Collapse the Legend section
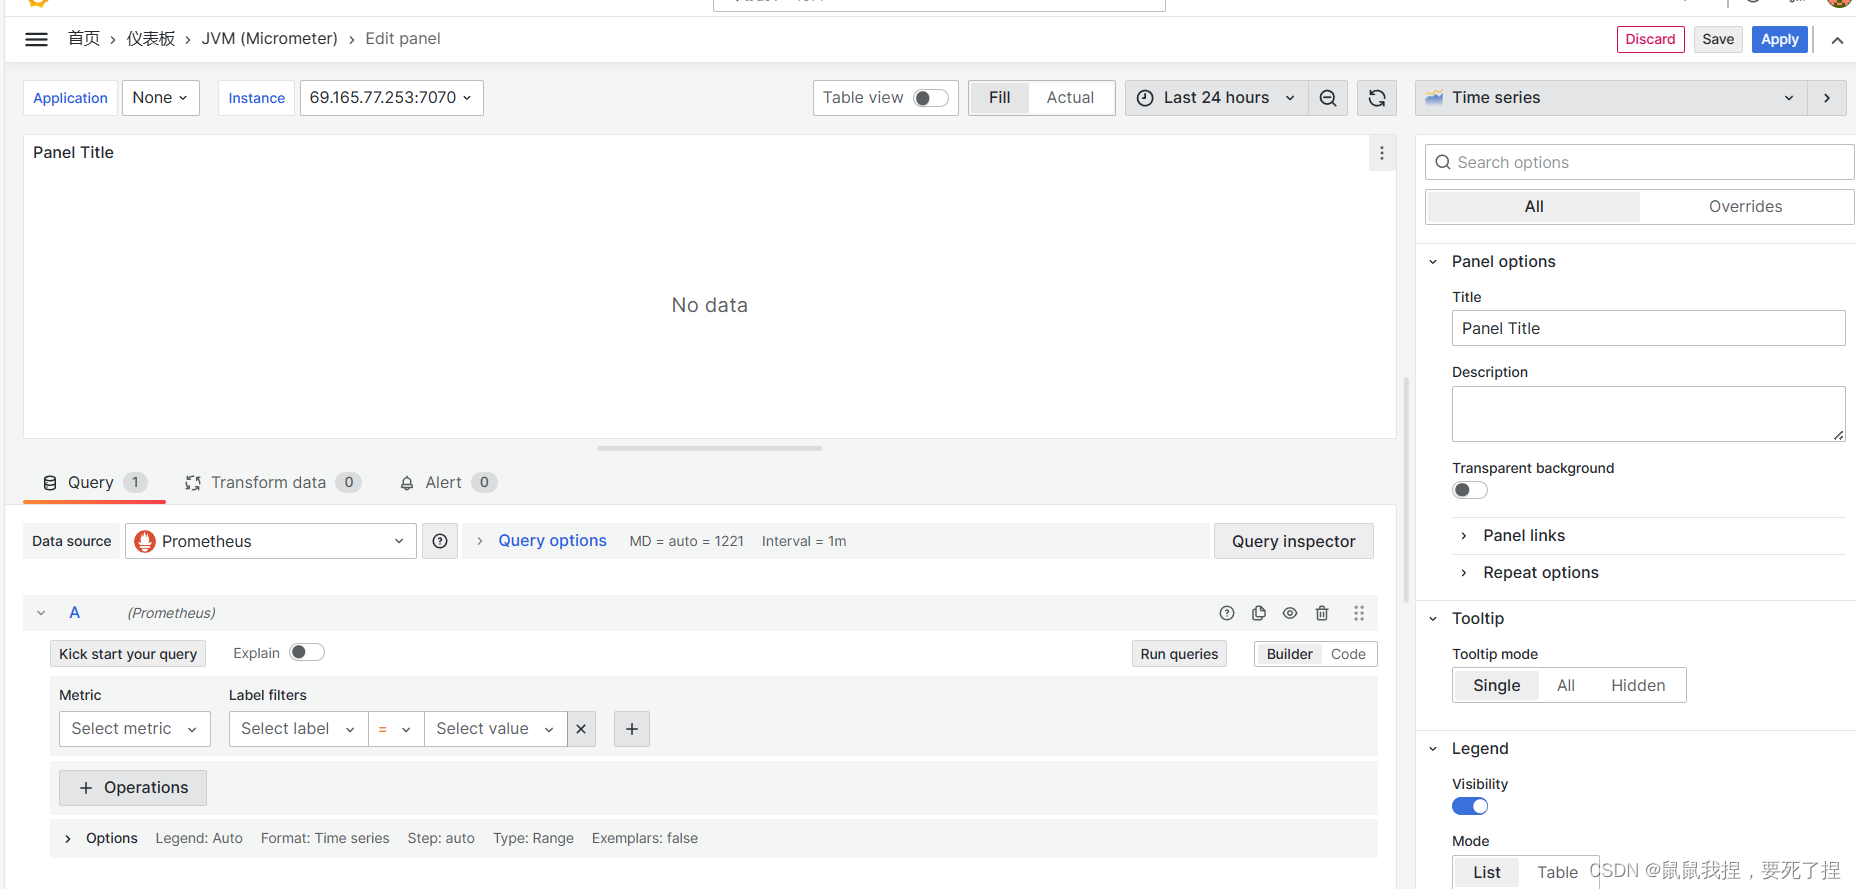This screenshot has height=889, width=1856. (1433, 749)
